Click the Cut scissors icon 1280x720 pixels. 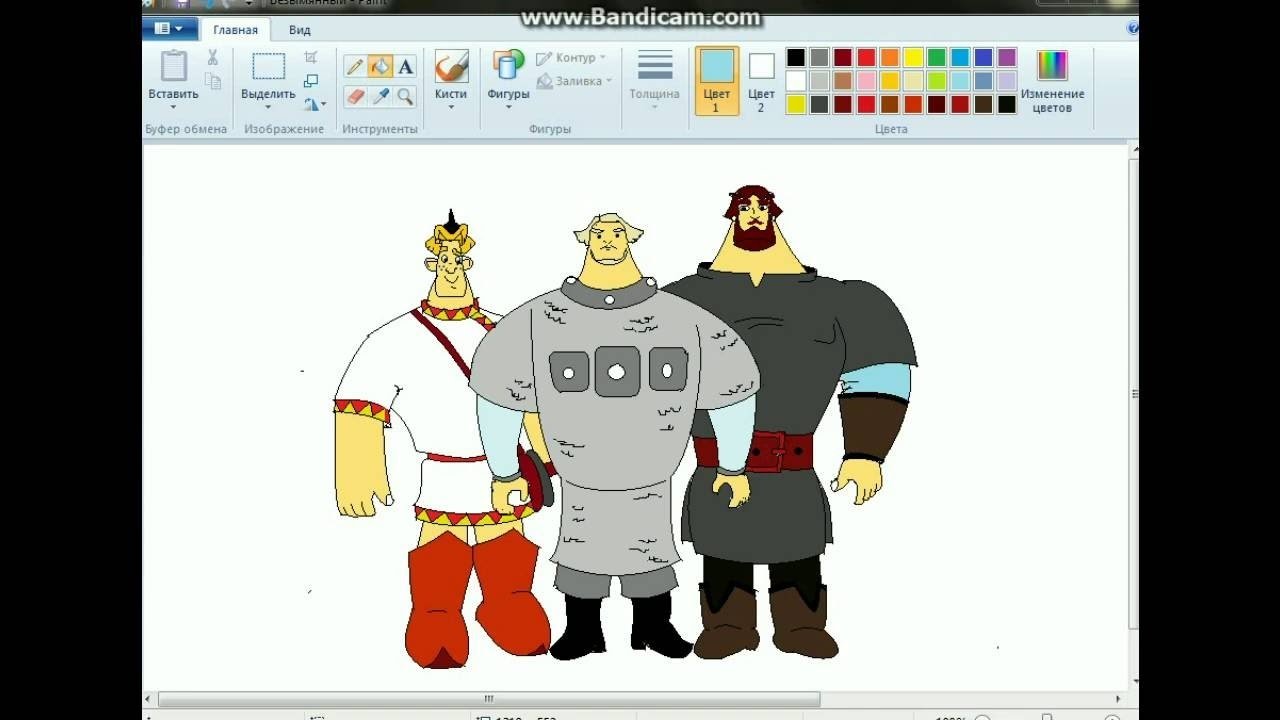coord(212,58)
